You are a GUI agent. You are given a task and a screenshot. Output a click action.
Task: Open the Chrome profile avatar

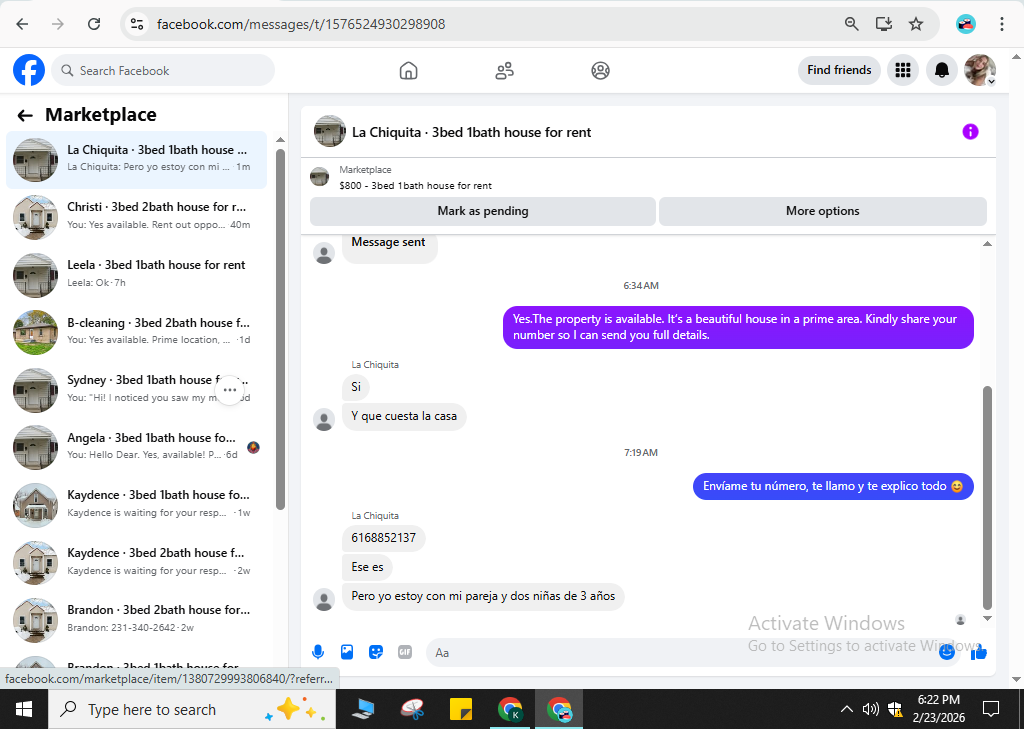tap(965, 24)
